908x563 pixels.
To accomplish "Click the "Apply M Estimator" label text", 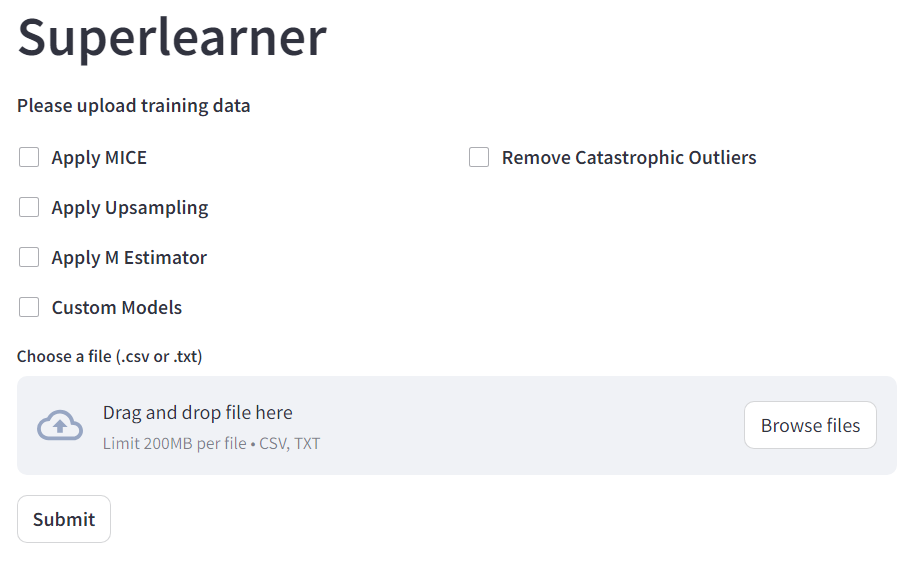I will [x=129, y=258].
